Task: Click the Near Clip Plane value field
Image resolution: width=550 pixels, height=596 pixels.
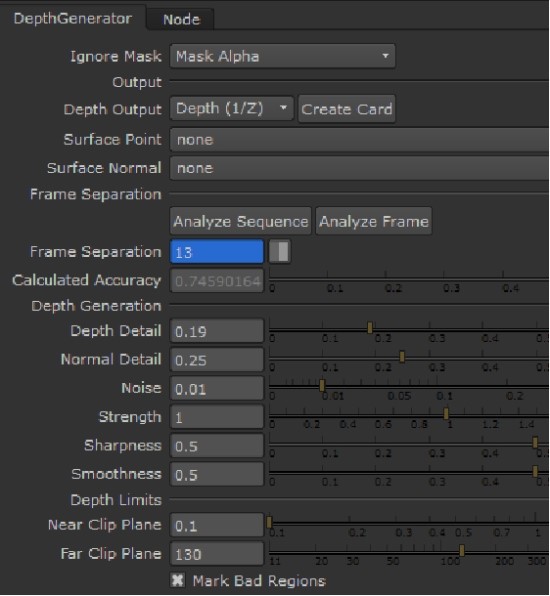Action: [x=217, y=525]
